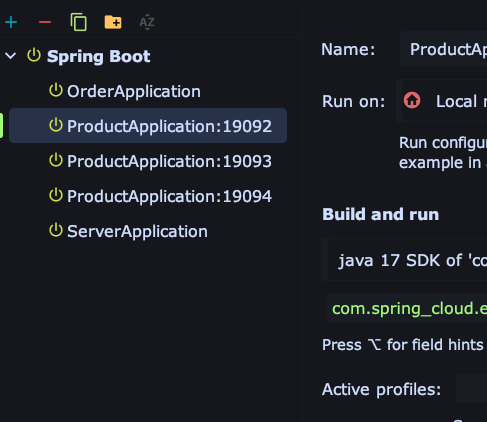The image size is (487, 422).
Task: Collapse the Spring Boot group
Action: point(11,56)
